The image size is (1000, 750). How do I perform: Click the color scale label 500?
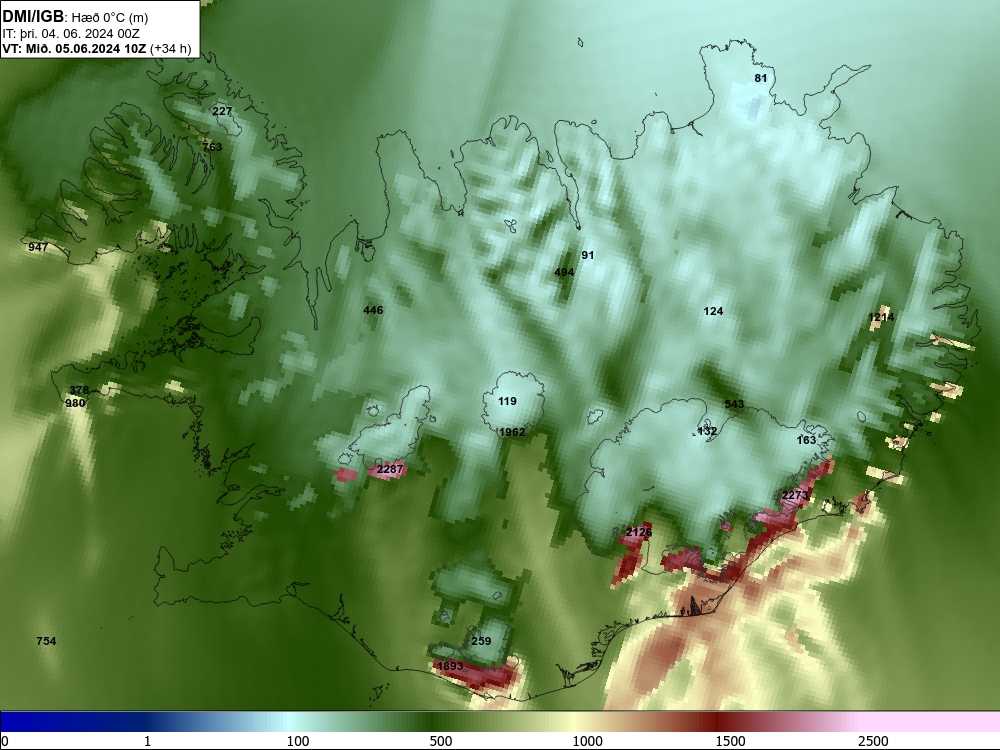coord(441,741)
